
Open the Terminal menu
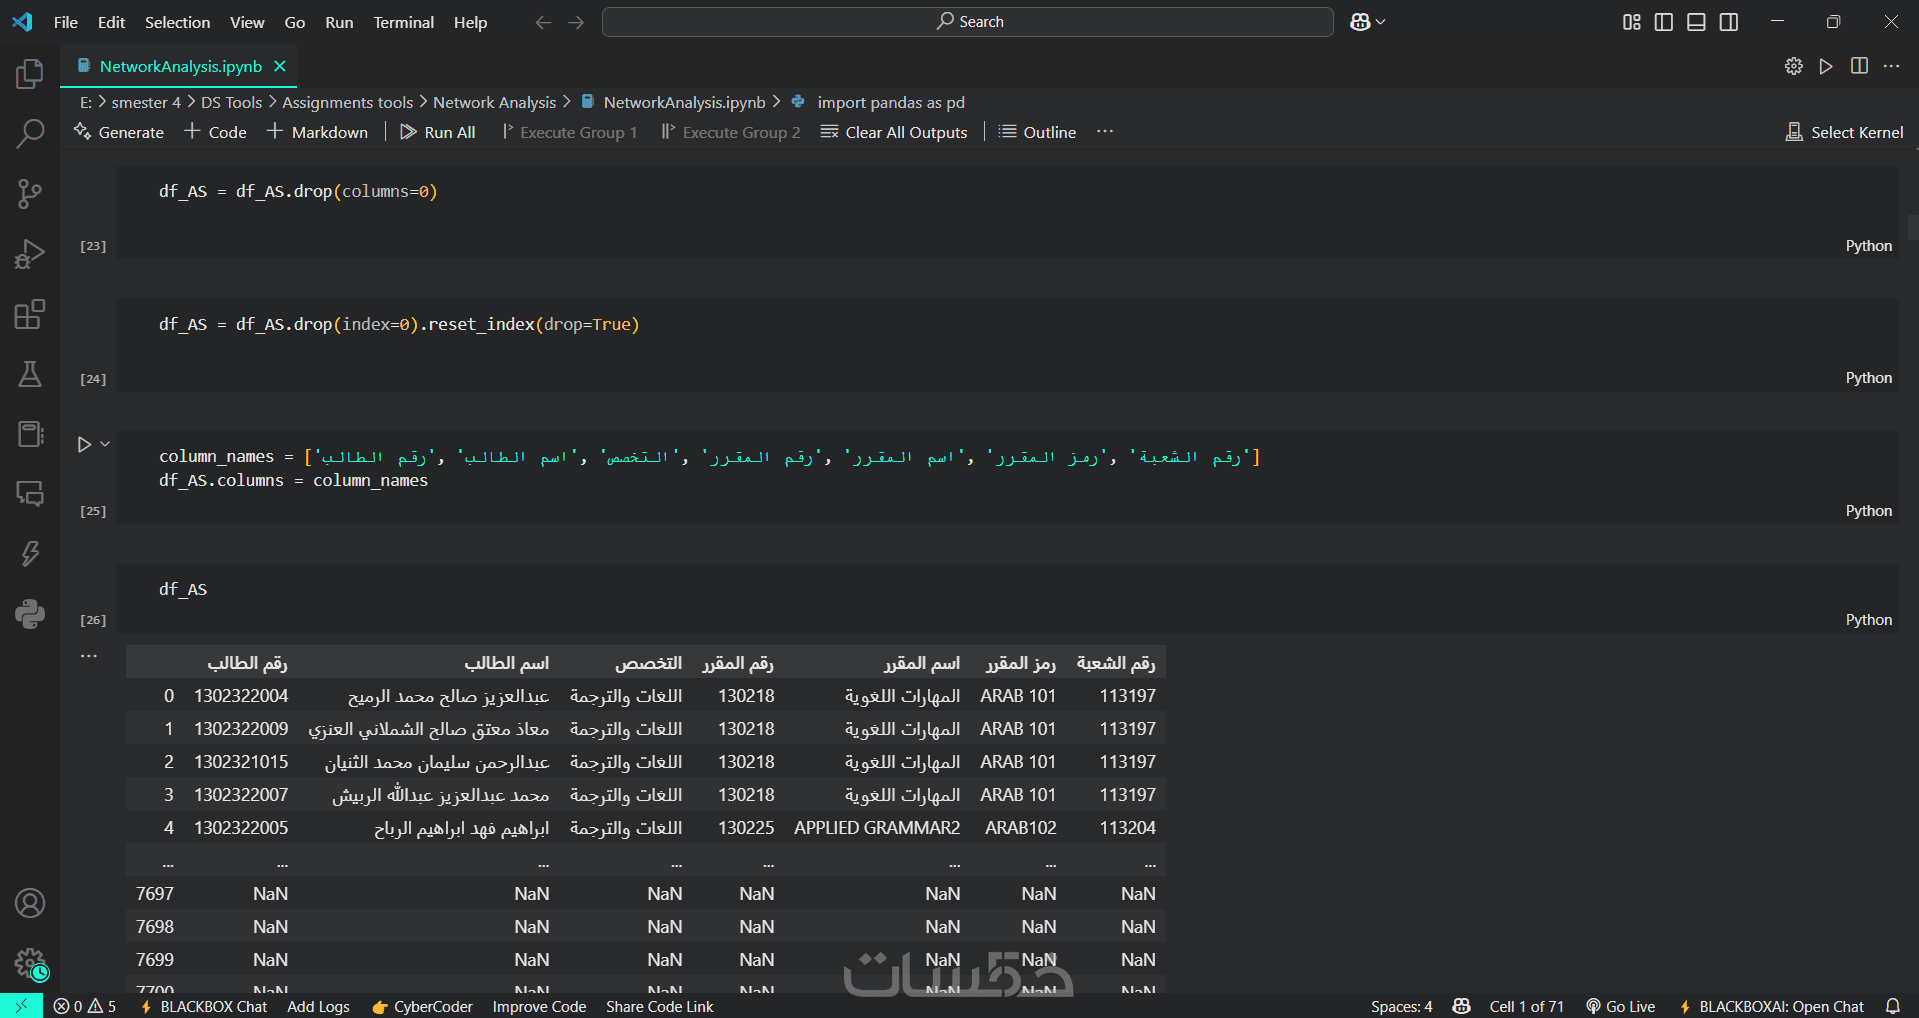click(x=403, y=22)
